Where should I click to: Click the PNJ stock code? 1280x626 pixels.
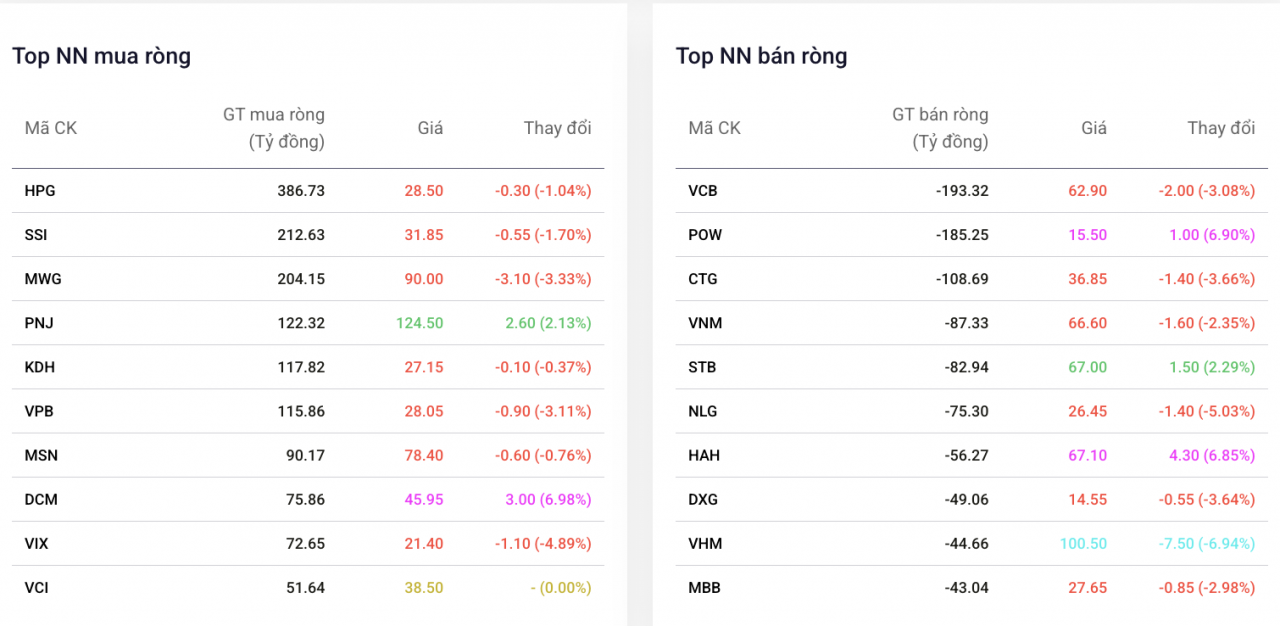pos(38,323)
